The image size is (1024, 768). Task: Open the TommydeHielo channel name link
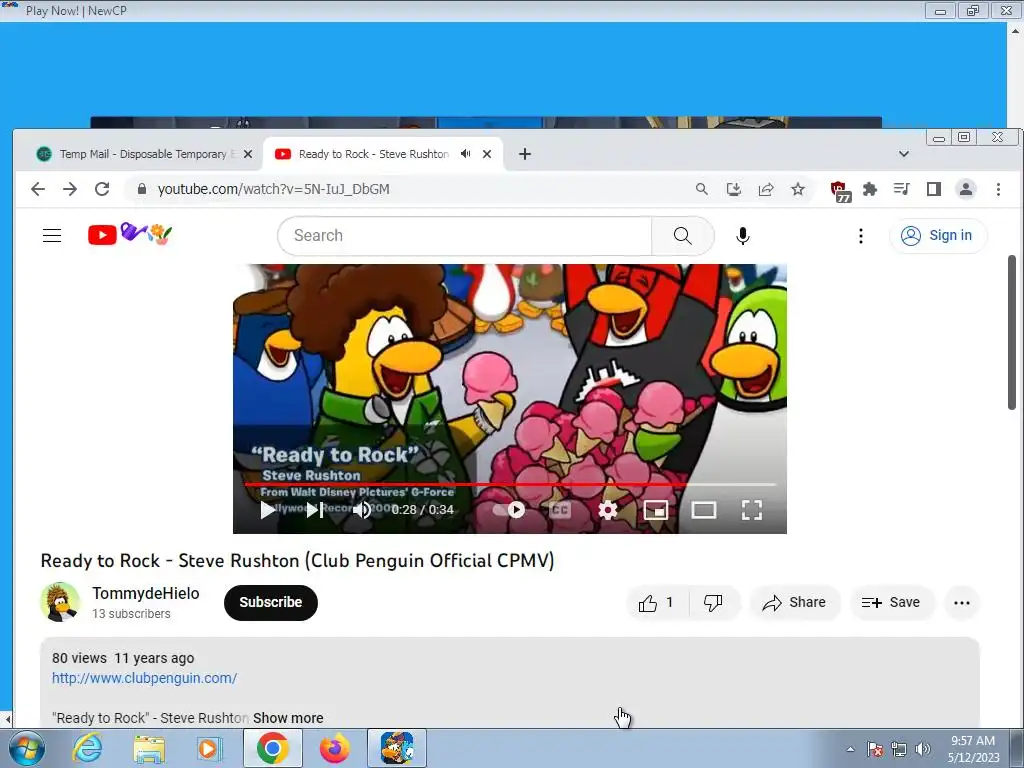click(x=146, y=593)
